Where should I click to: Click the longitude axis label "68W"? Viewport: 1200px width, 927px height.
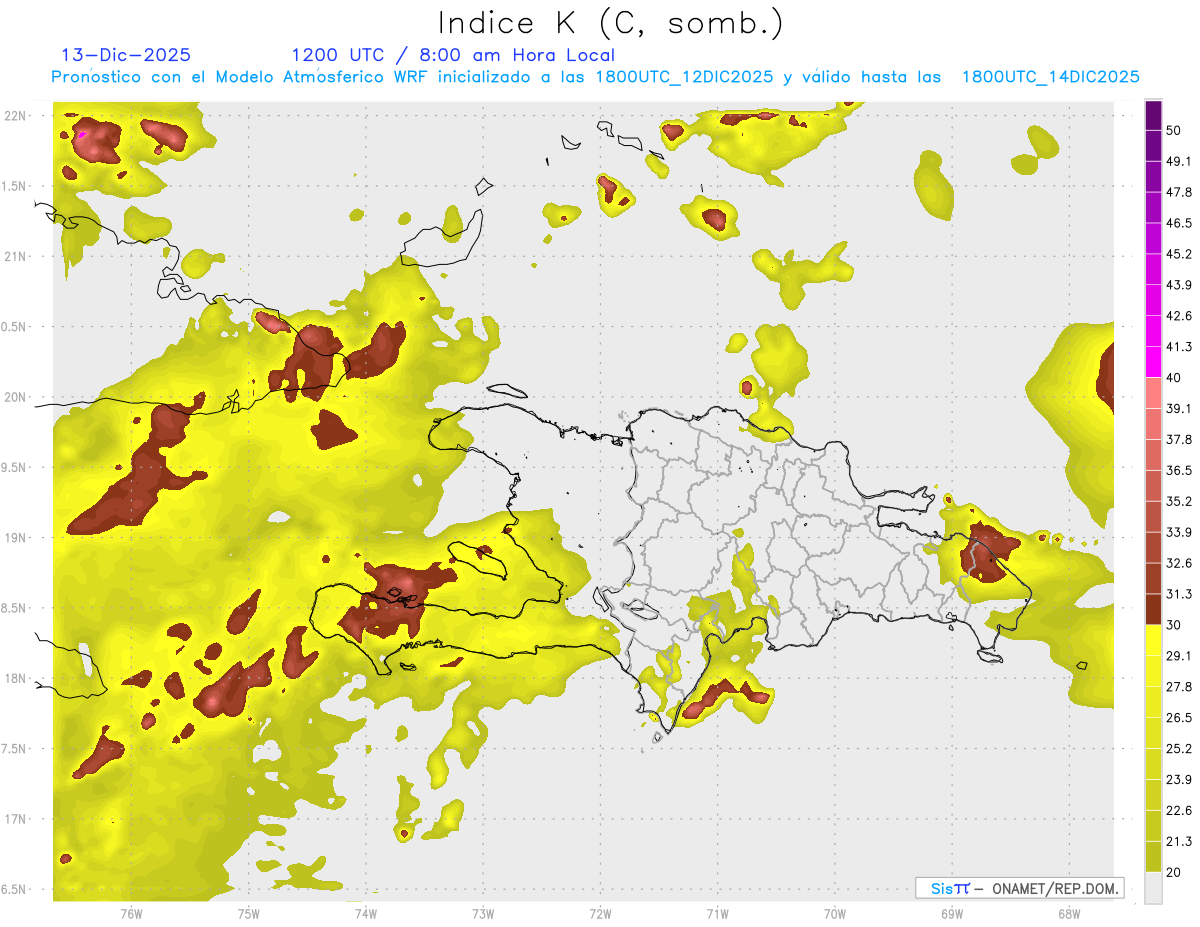1069,914
